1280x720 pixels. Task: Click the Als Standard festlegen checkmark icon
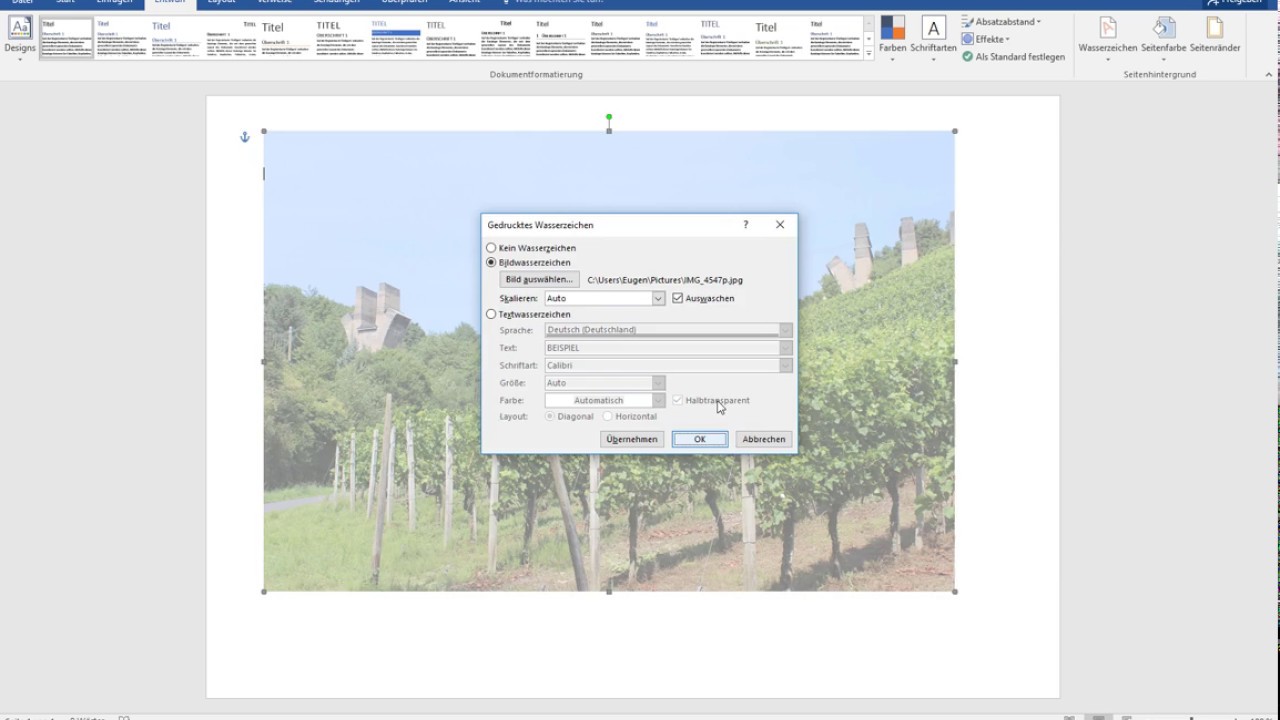tap(967, 57)
